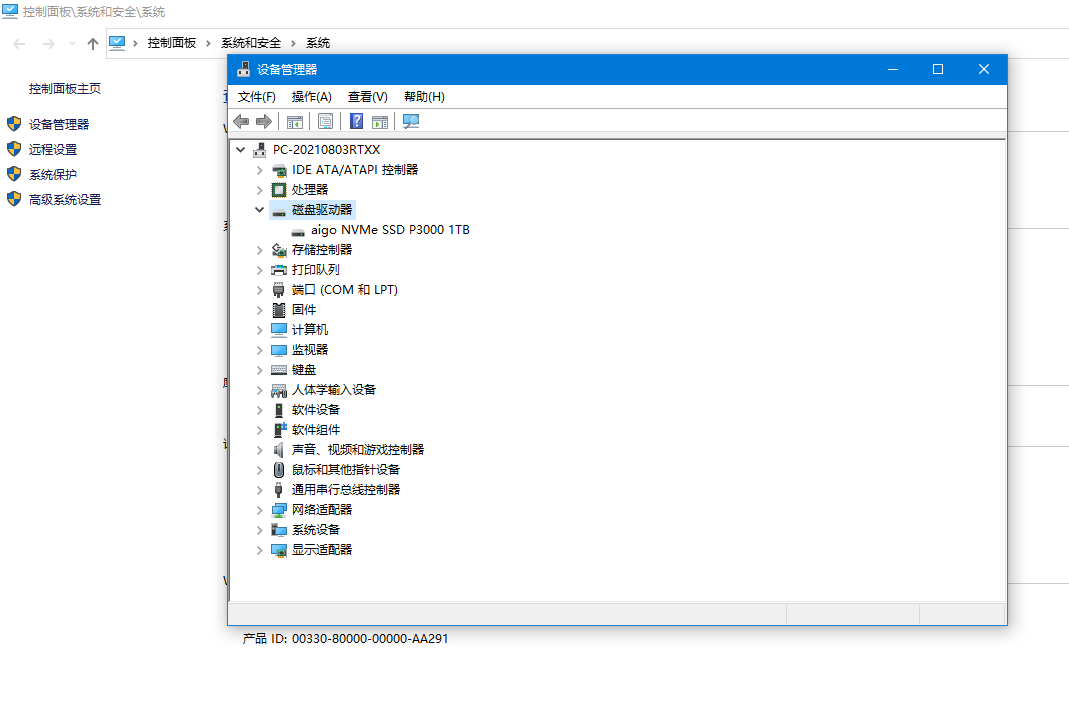The image size is (1069, 724).
Task: Open the 查看(V) menu
Action: [367, 97]
